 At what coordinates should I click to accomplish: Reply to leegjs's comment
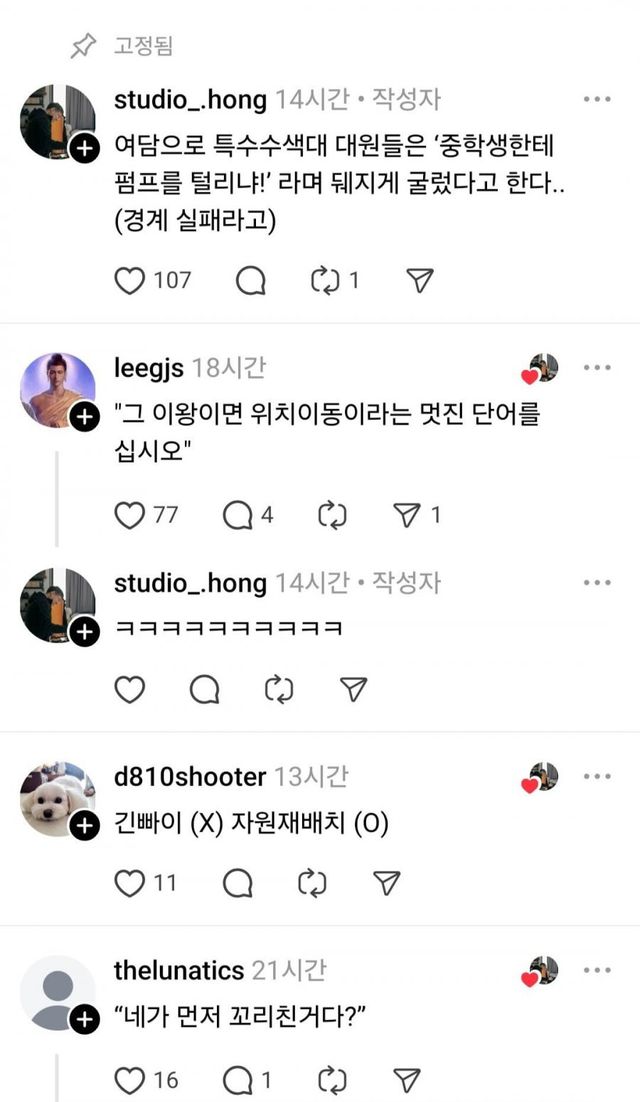[x=238, y=515]
